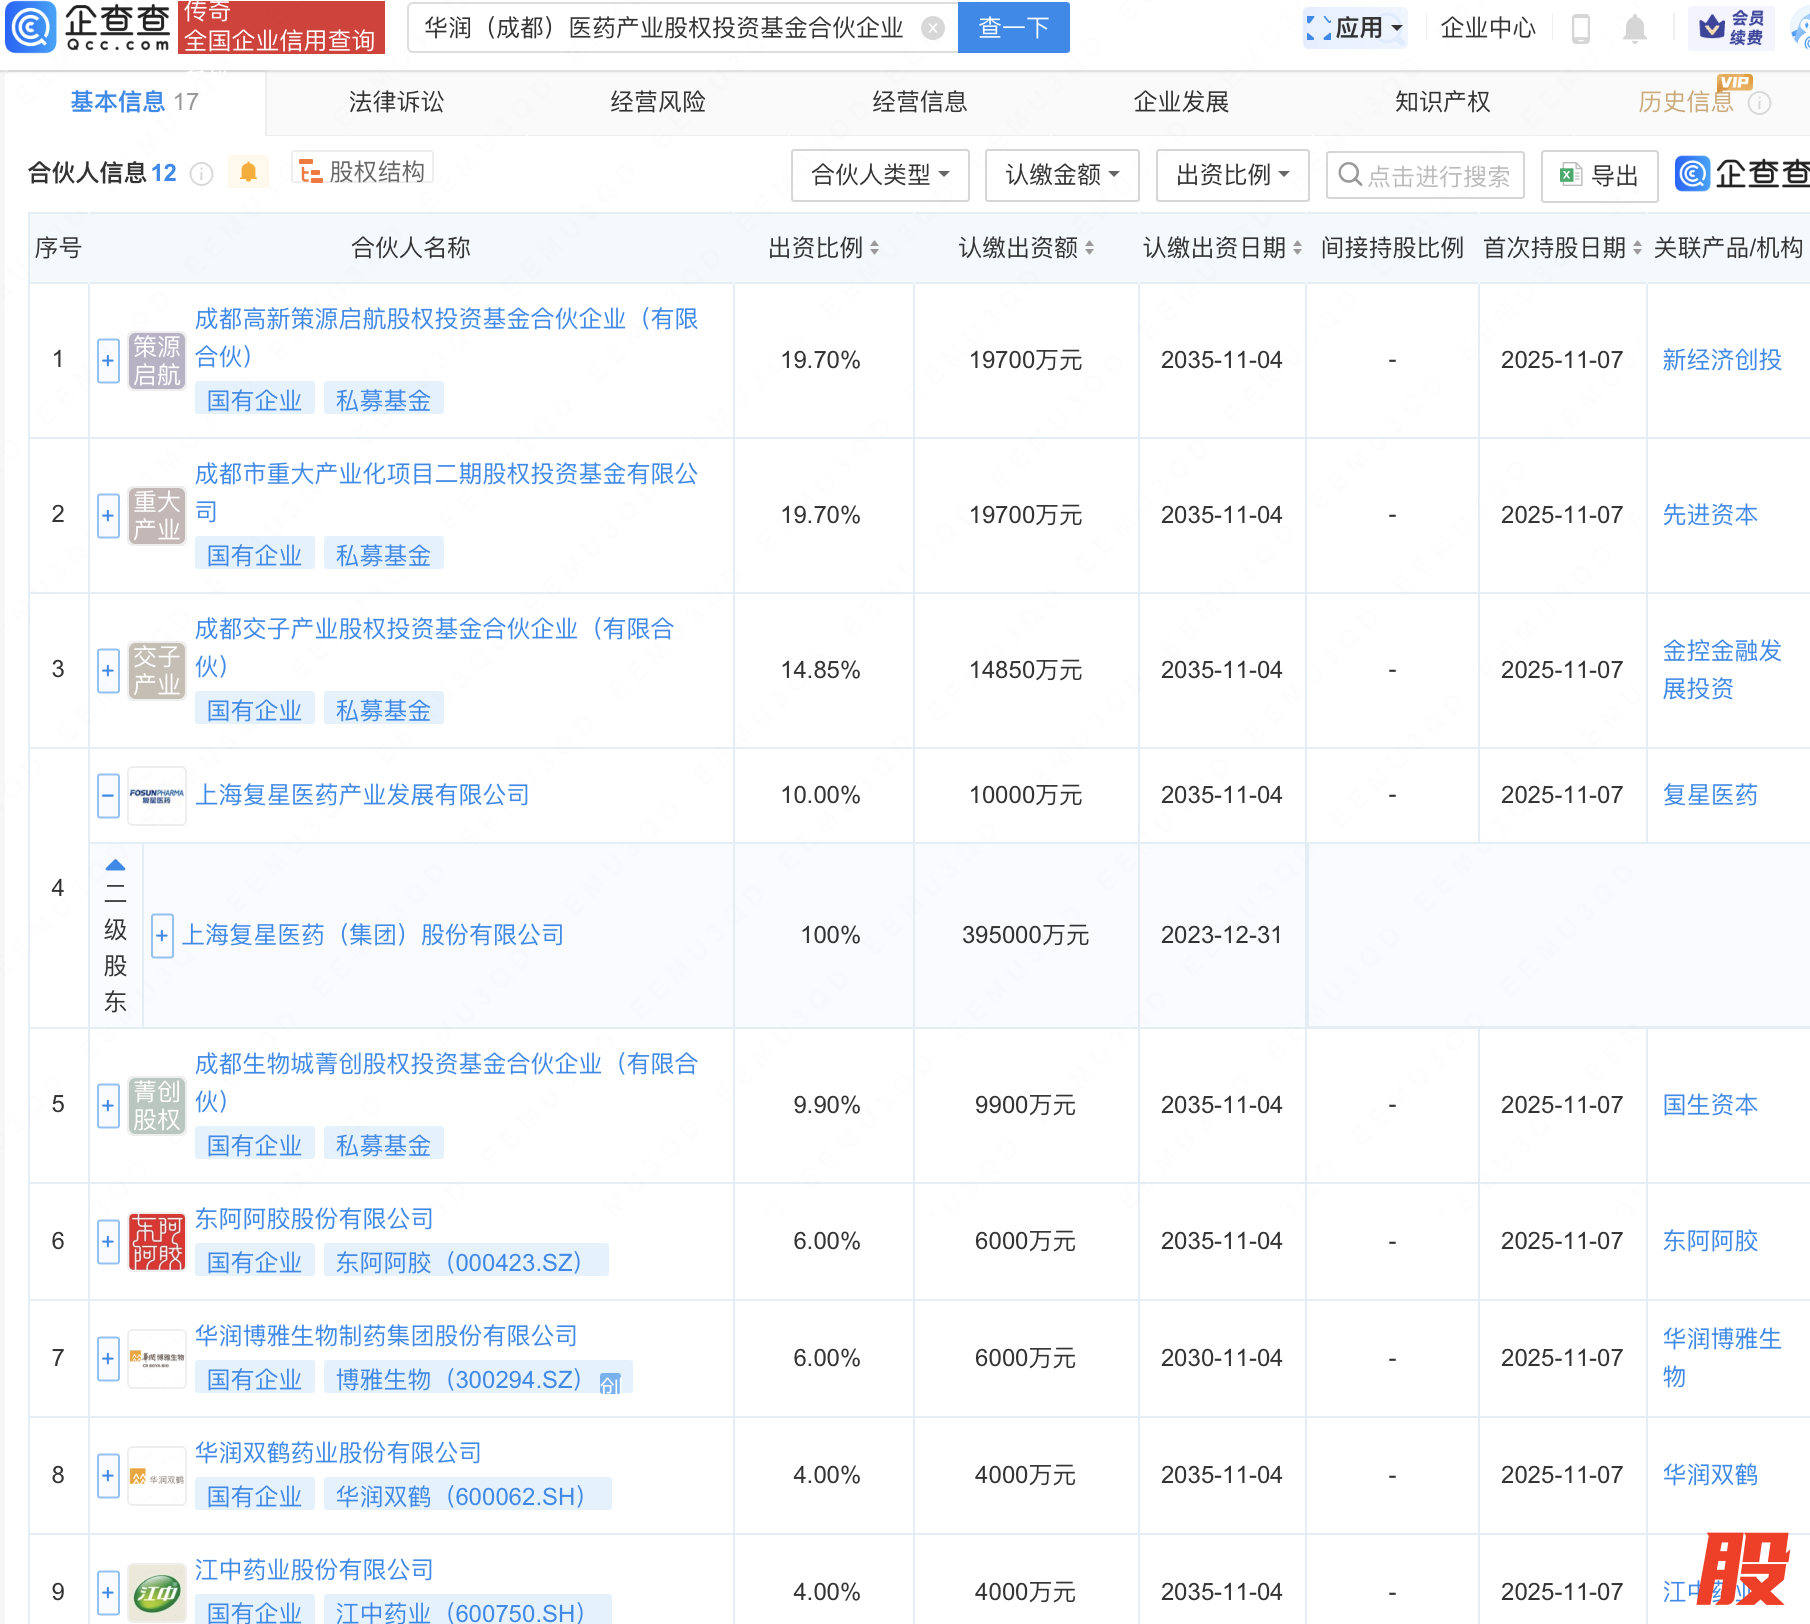Image resolution: width=1810 pixels, height=1624 pixels.
Task: Export the partner list with 导出
Action: click(x=1600, y=176)
